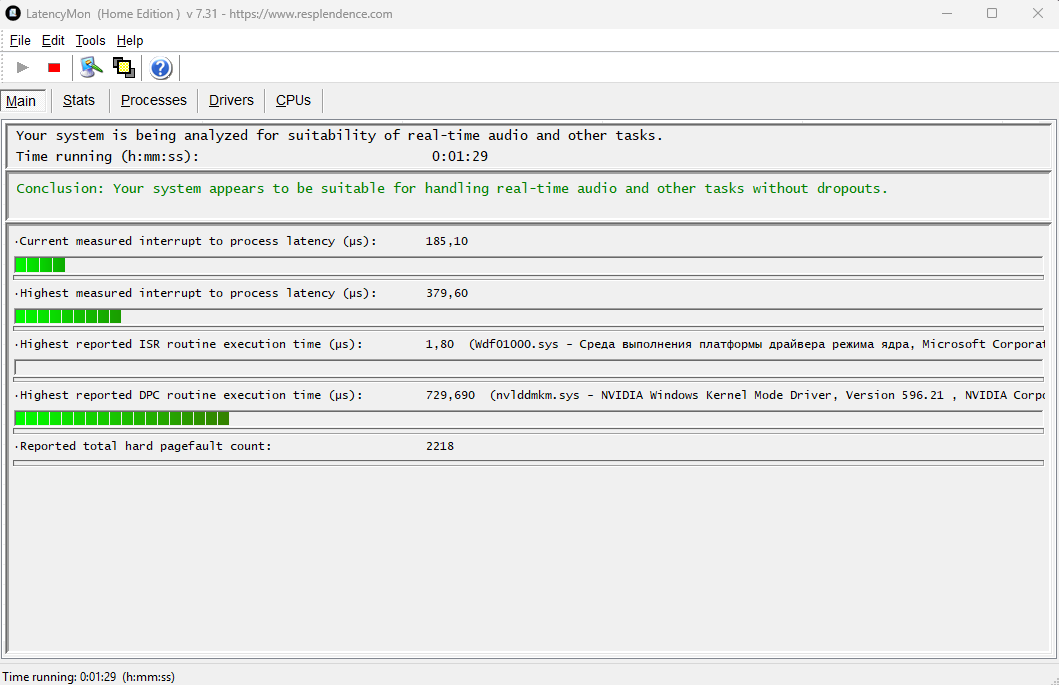Click the 'Reported total hard pagefault count' label
This screenshot has width=1059, height=685.
145,447
